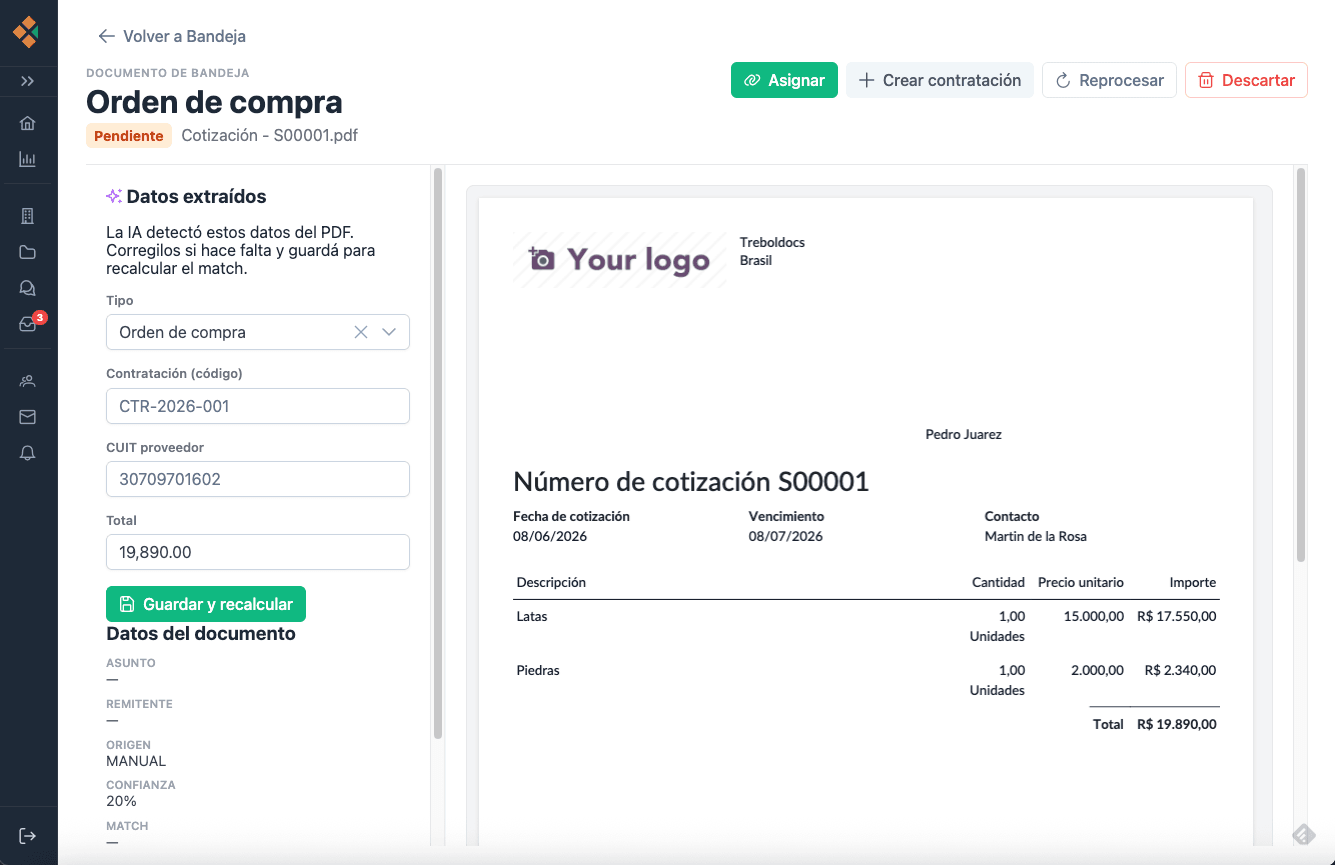Click Guardar y recalcular button
This screenshot has width=1335, height=865.
(x=206, y=604)
